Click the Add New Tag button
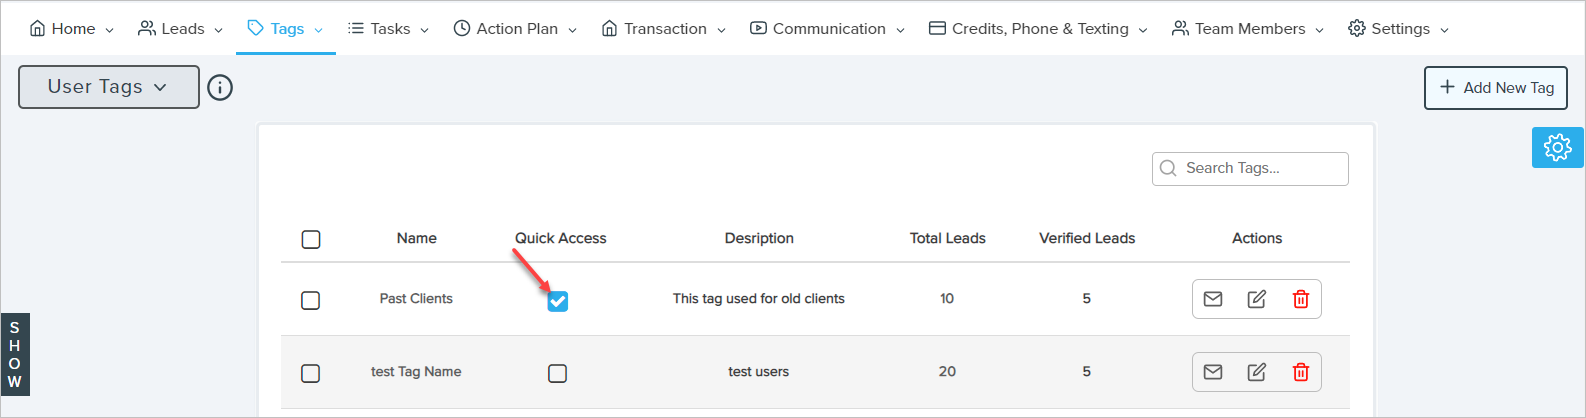1586x418 pixels. coord(1495,88)
